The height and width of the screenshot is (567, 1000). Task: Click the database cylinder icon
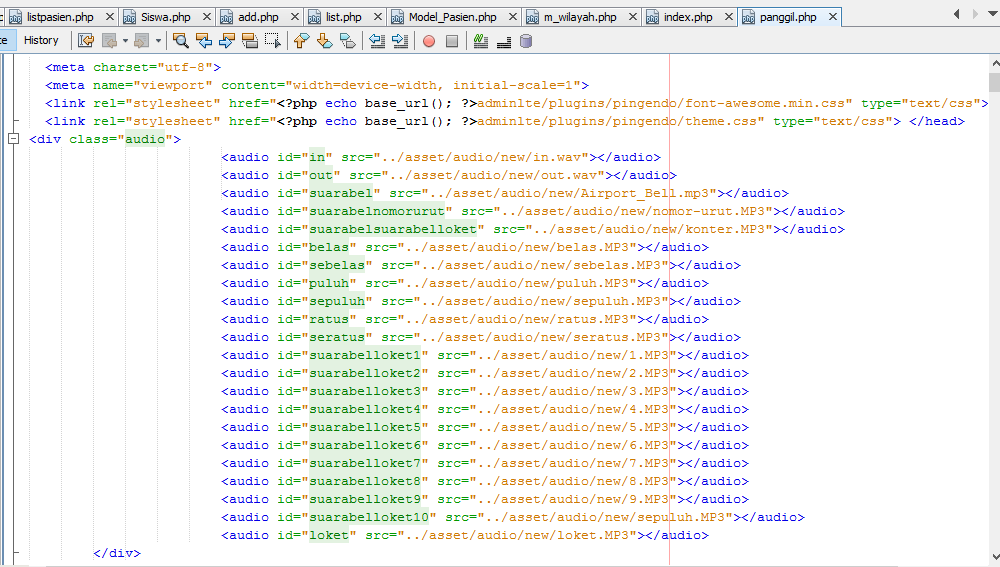pyautogui.click(x=526, y=41)
